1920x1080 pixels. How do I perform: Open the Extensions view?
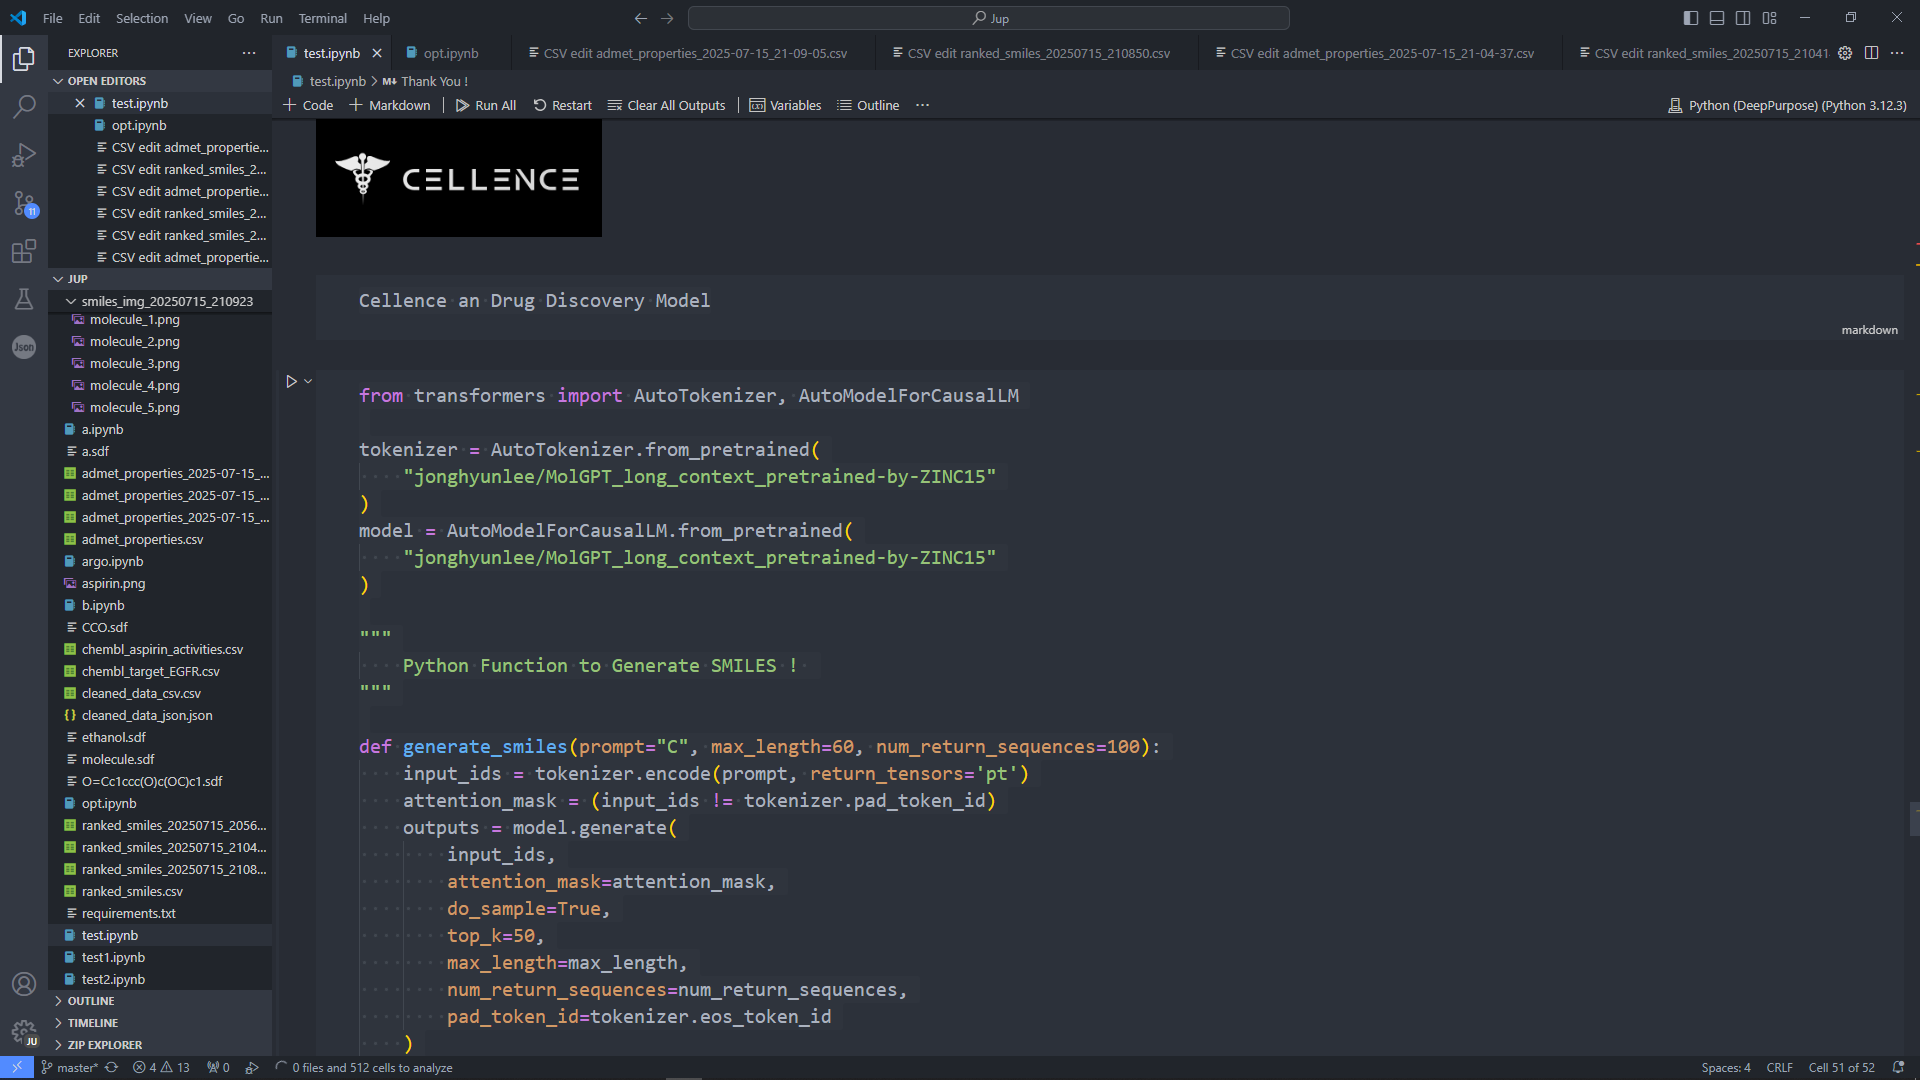[x=24, y=251]
